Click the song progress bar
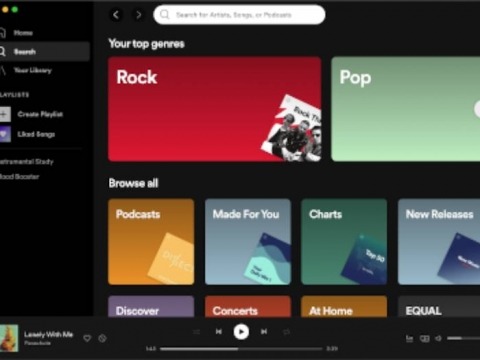 tap(241, 349)
